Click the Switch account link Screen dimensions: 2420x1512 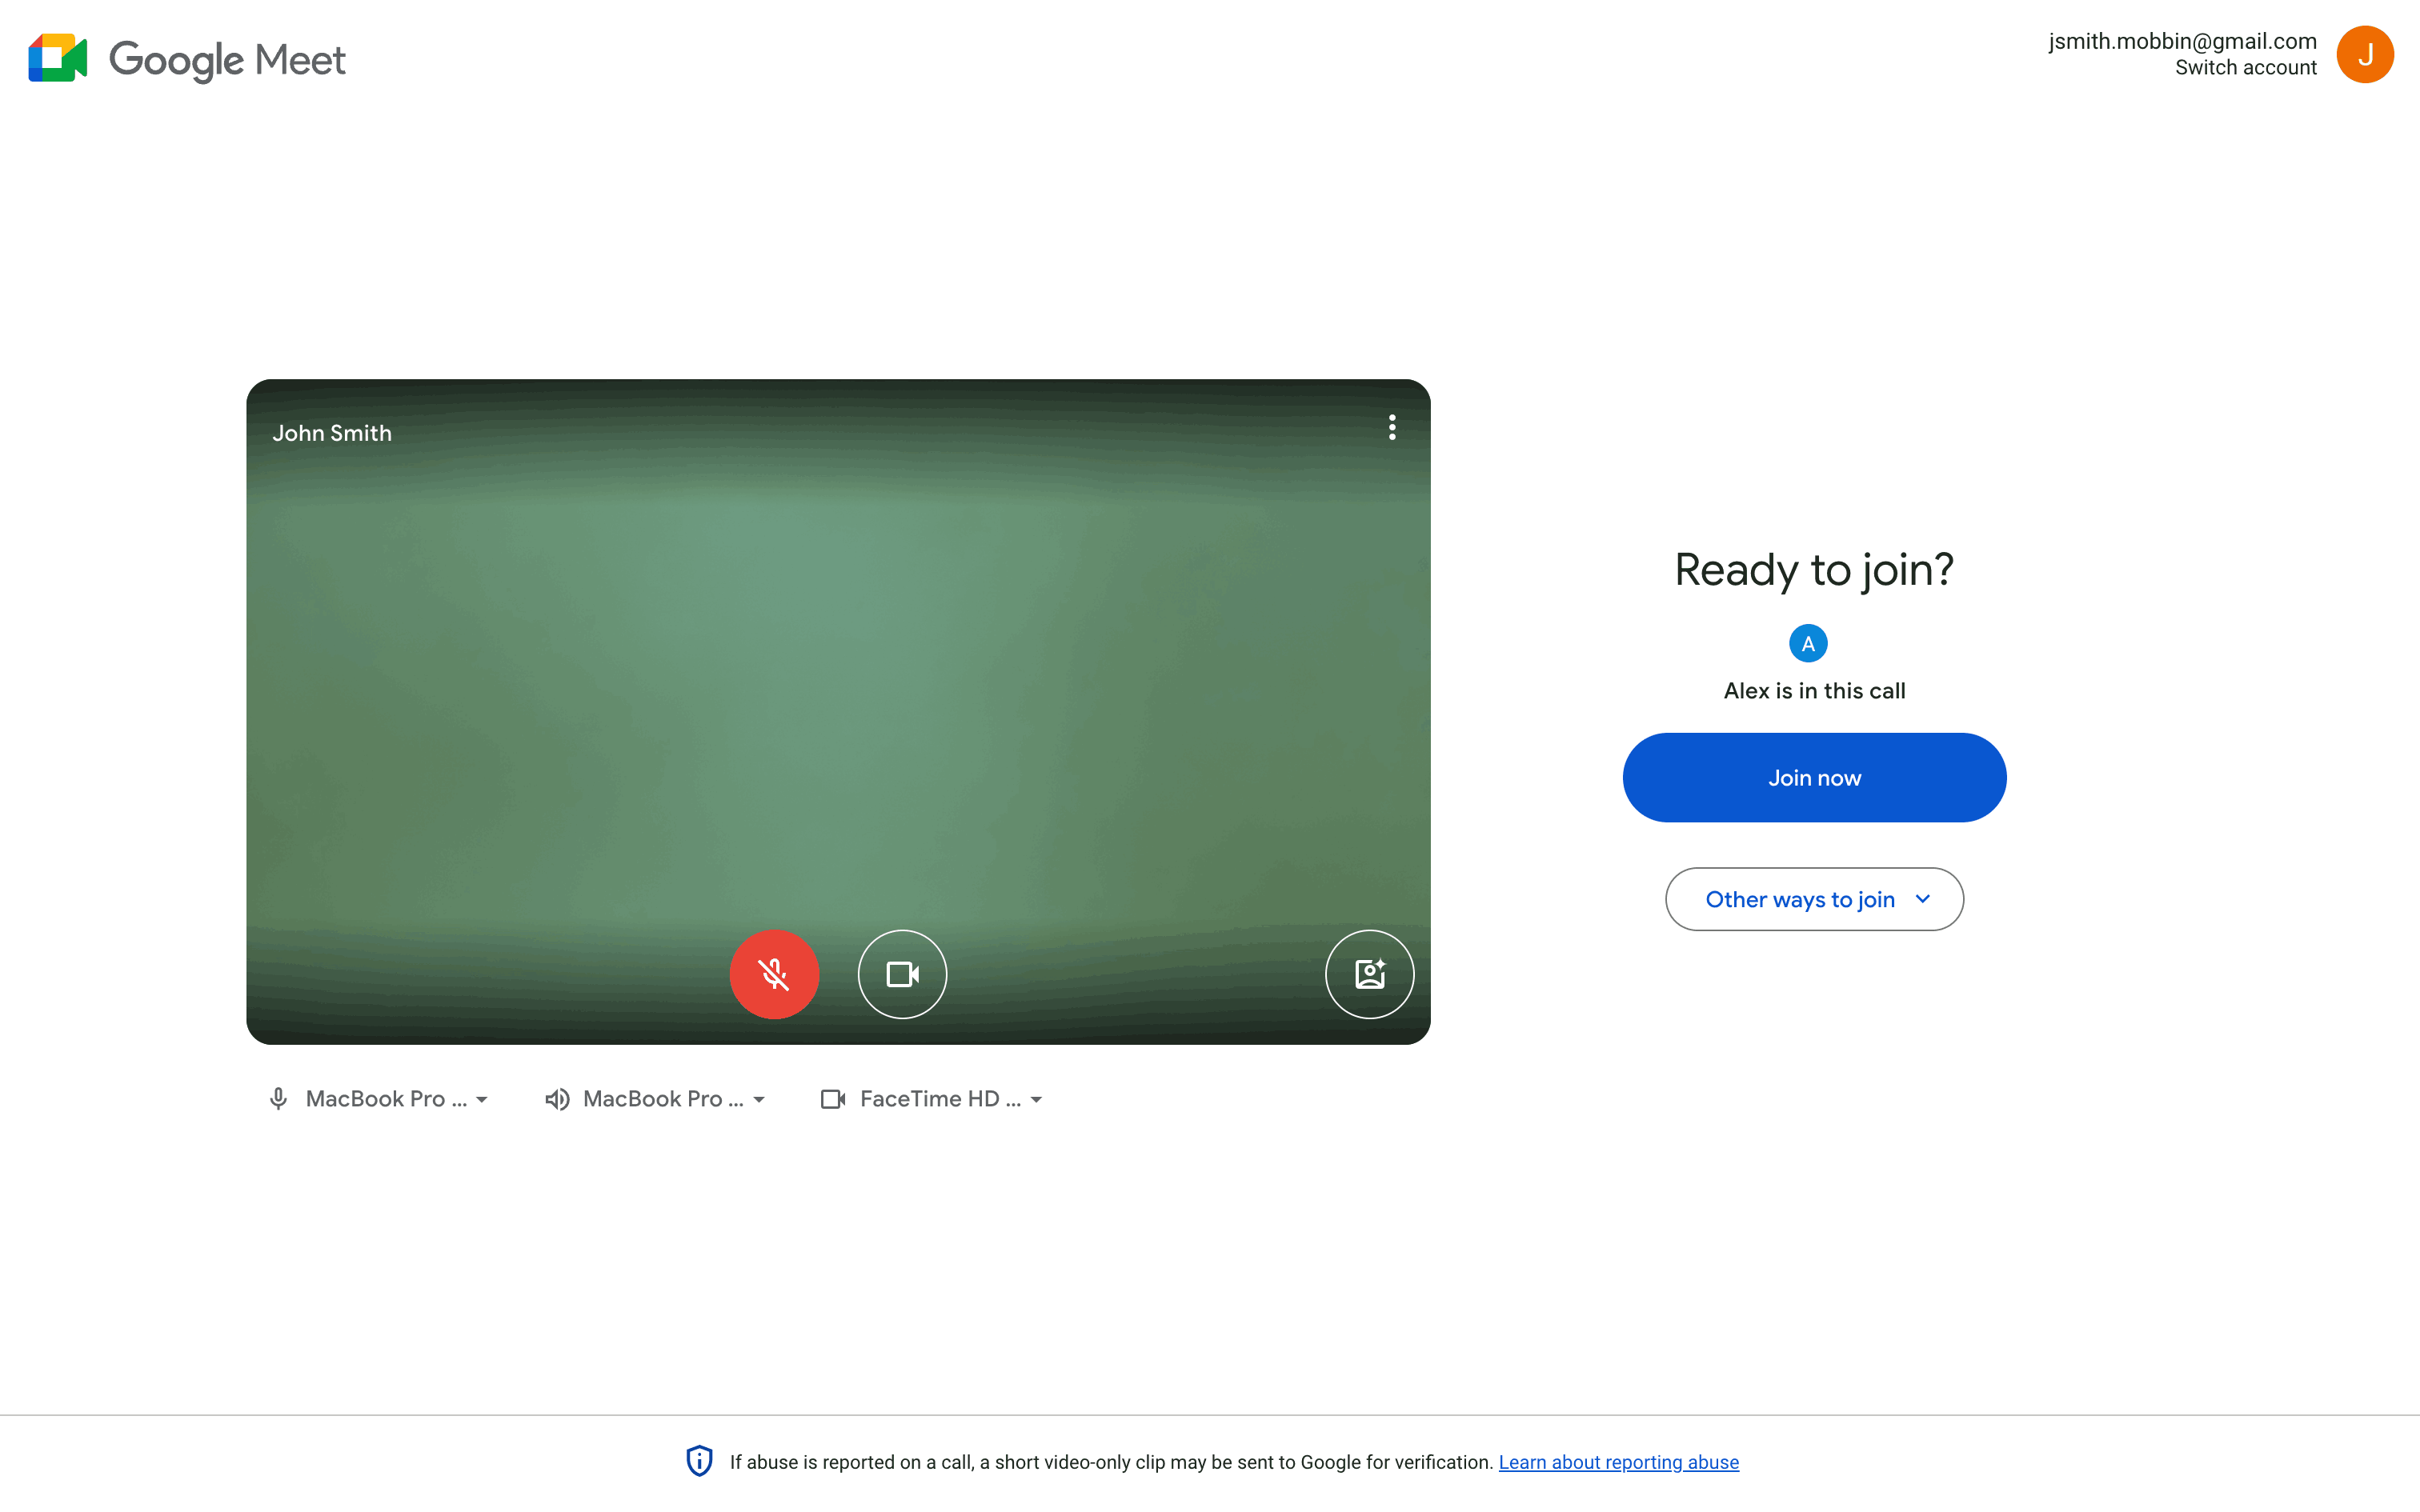coord(2245,68)
